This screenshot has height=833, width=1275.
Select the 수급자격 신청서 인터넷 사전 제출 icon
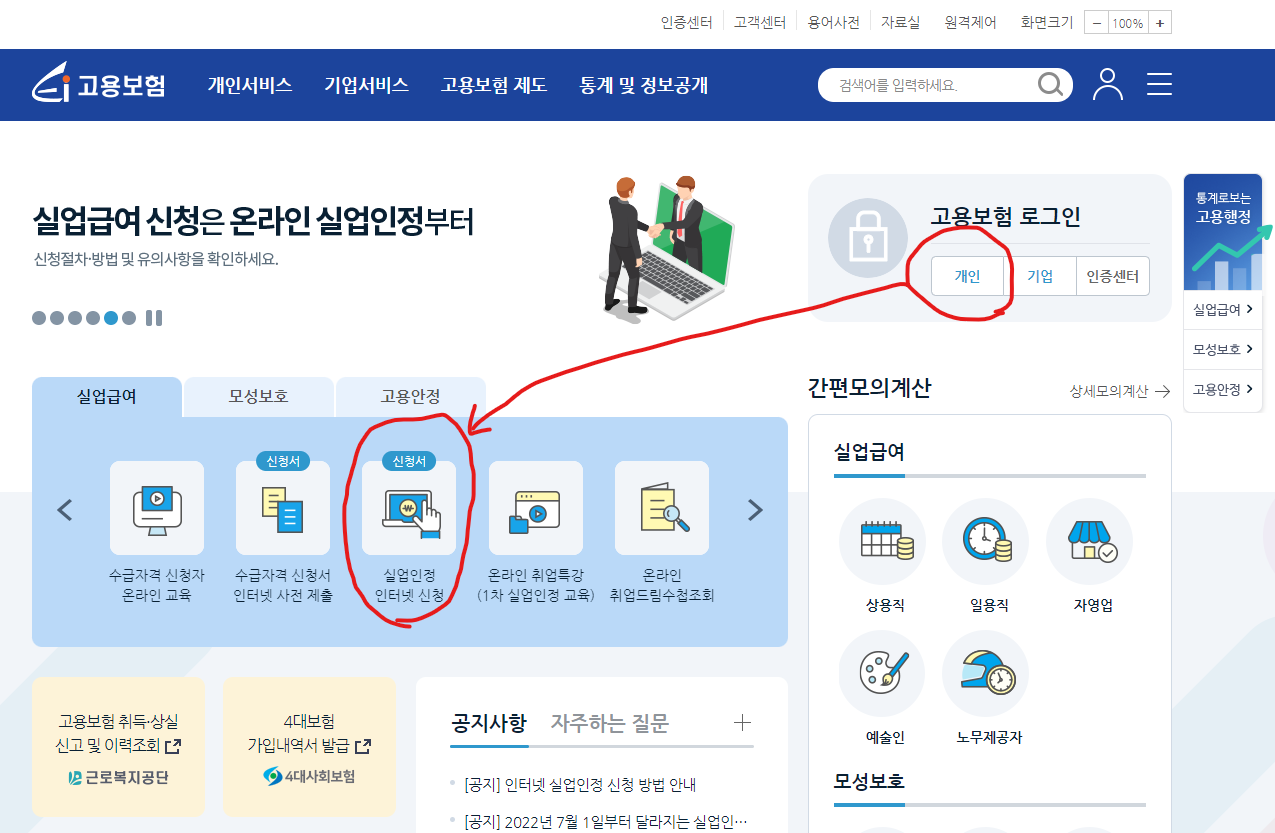coord(282,508)
